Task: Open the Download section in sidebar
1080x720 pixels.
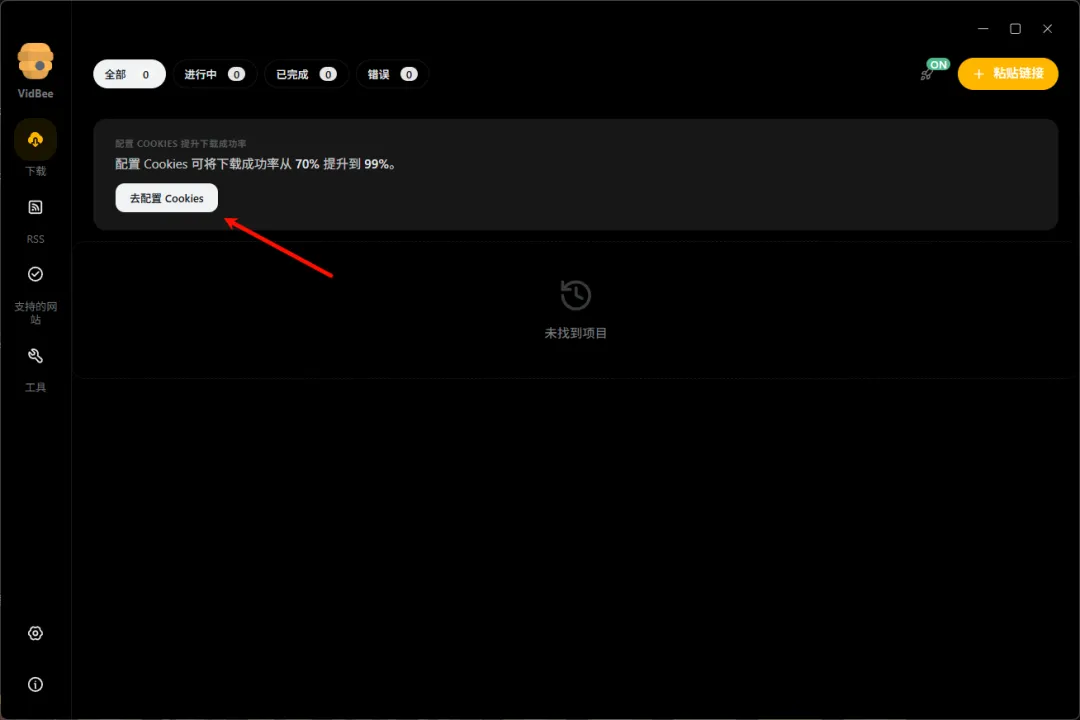Action: [x=35, y=140]
